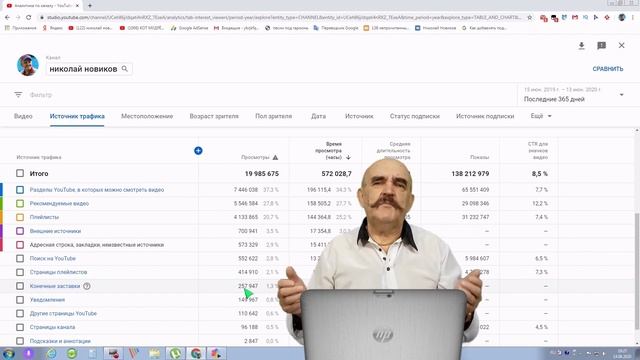
Task: Open the Источник подписки tab
Action: [485, 116]
